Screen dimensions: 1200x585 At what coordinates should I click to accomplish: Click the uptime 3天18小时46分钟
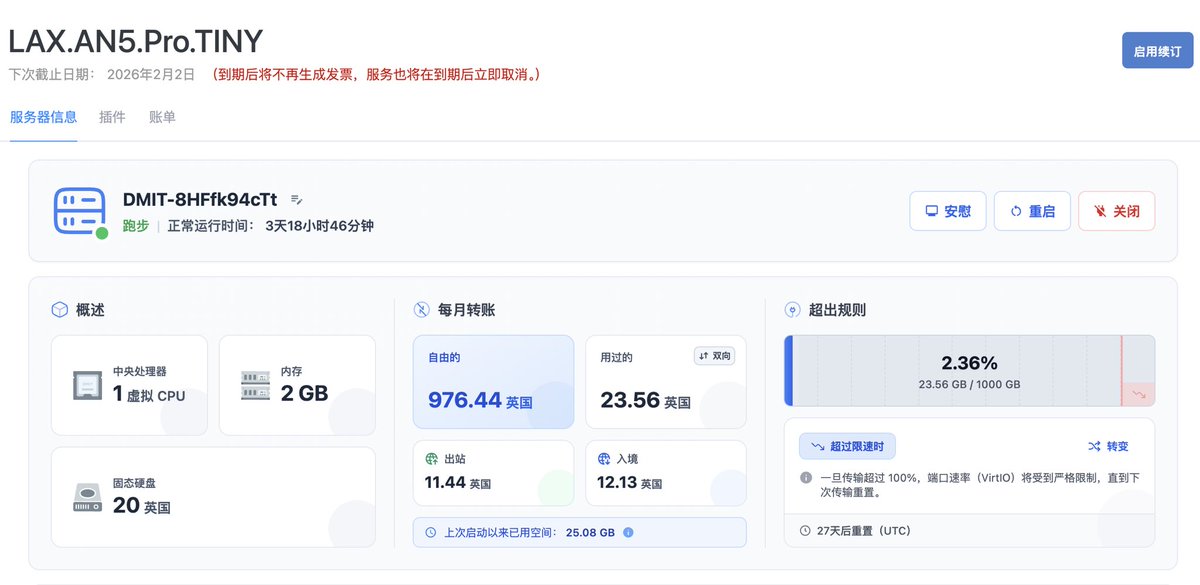click(319, 226)
